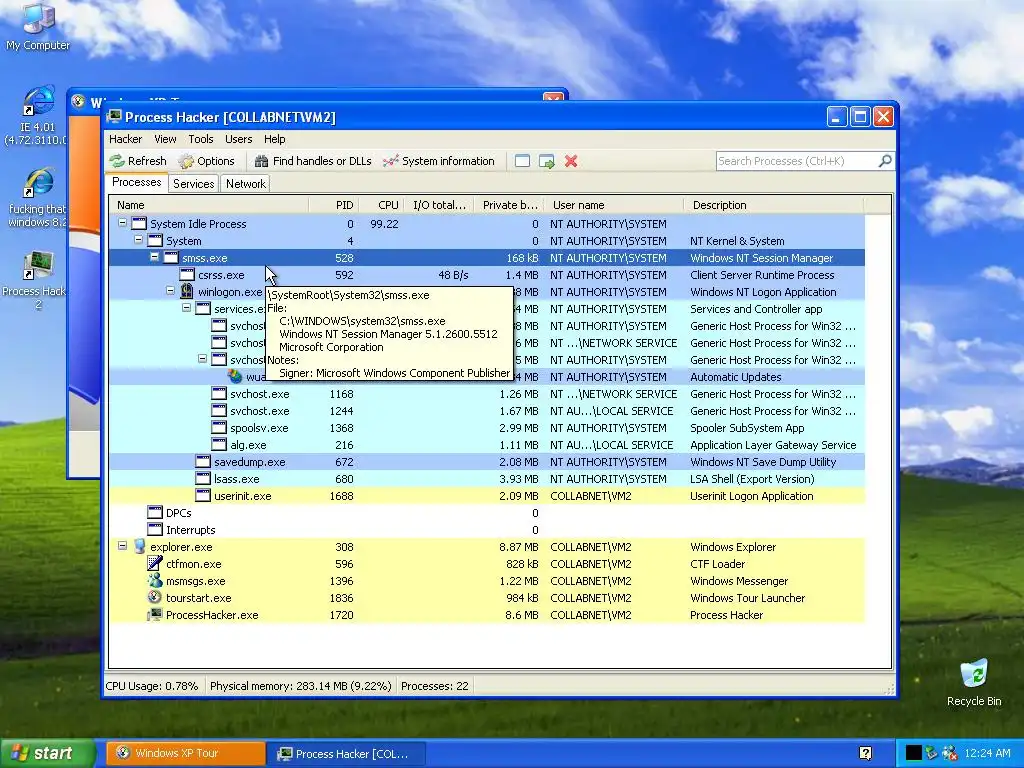Switch to the Services tab

pyautogui.click(x=193, y=184)
